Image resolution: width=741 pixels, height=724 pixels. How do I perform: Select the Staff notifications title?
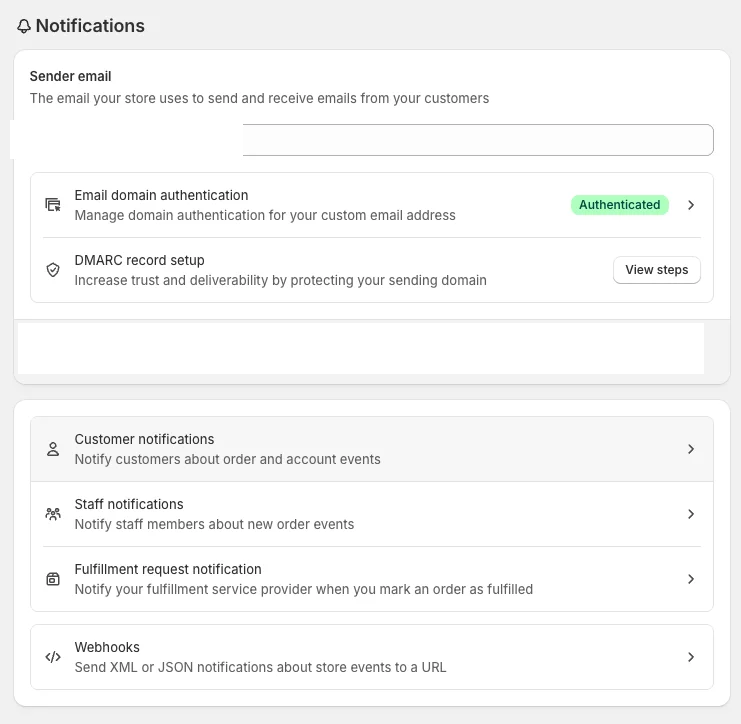pos(129,504)
